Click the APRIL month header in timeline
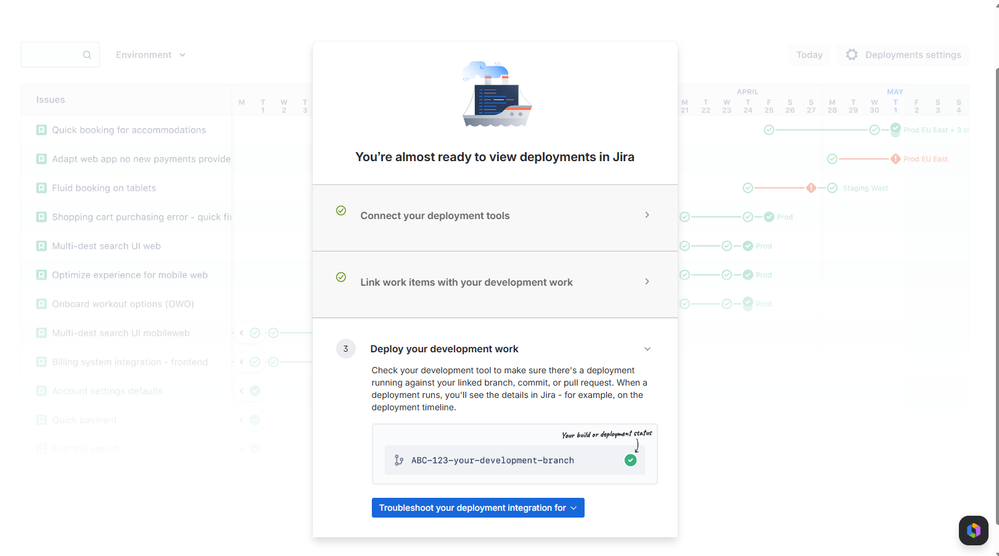 point(747,92)
